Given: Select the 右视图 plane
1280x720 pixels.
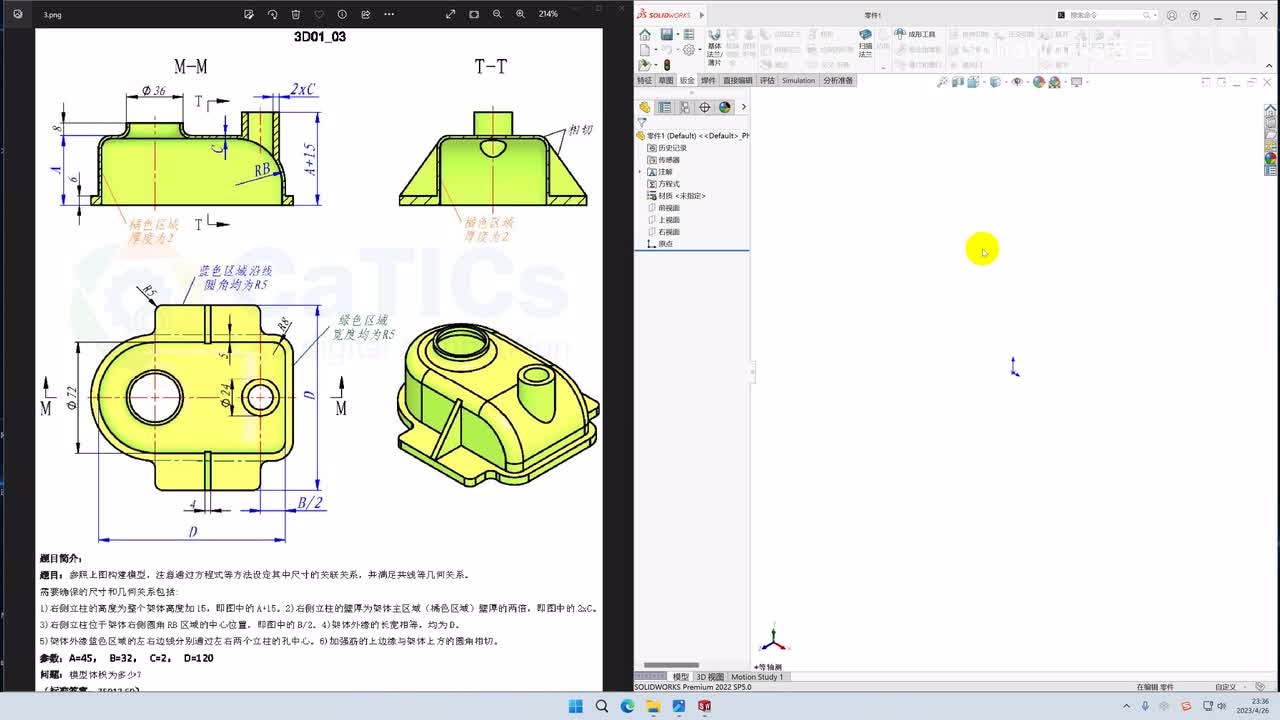Looking at the screenshot, I should click(x=664, y=232).
